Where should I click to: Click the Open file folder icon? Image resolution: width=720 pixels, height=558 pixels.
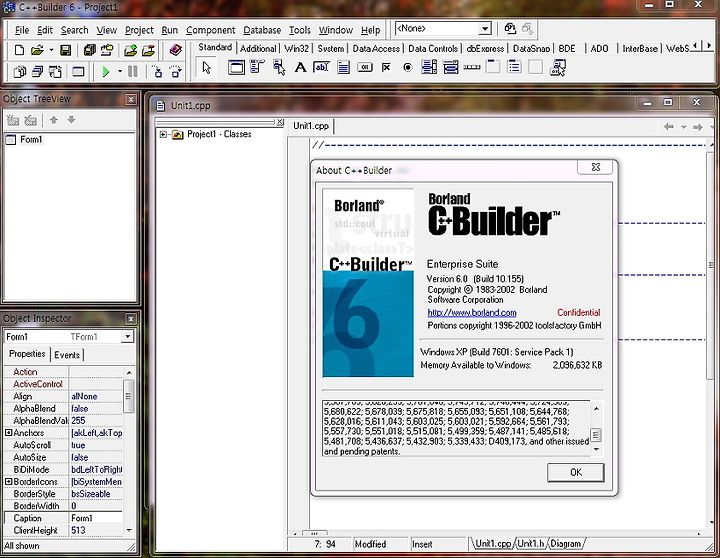37,50
